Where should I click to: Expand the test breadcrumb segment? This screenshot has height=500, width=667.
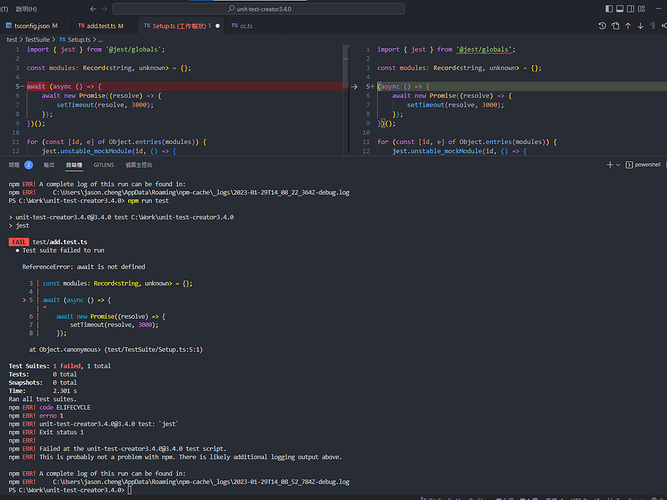(12, 39)
